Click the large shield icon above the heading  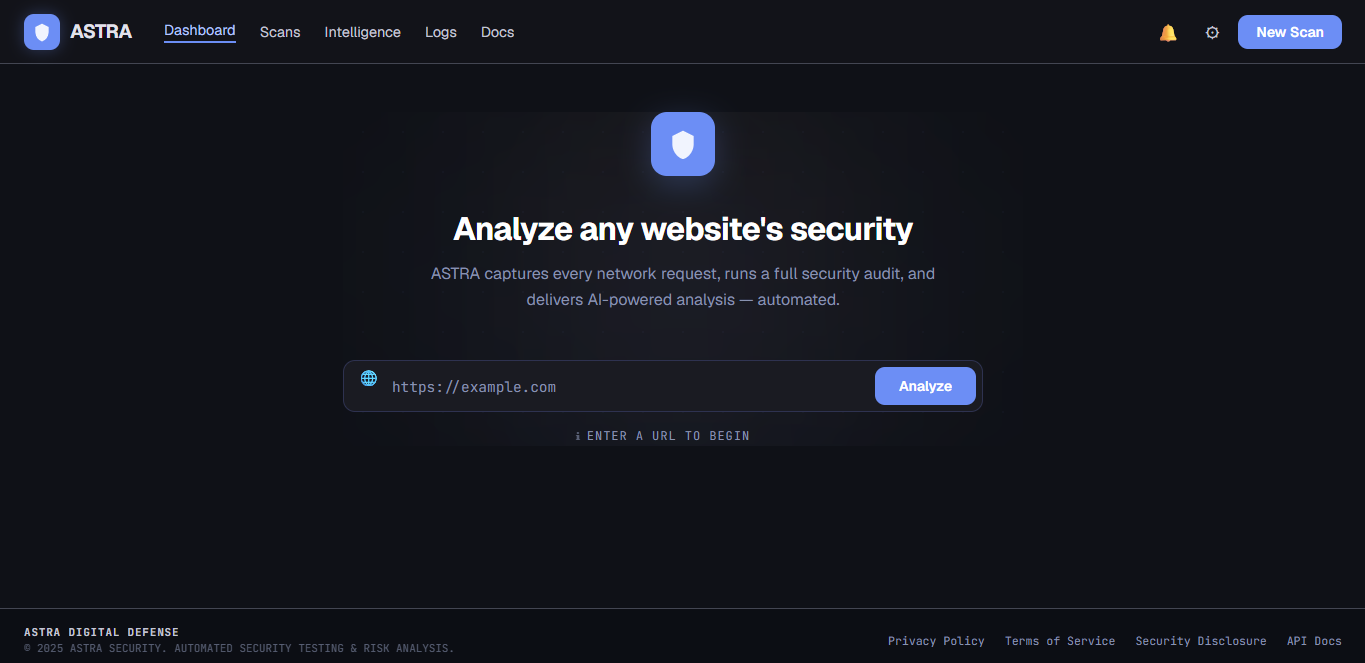coord(683,144)
